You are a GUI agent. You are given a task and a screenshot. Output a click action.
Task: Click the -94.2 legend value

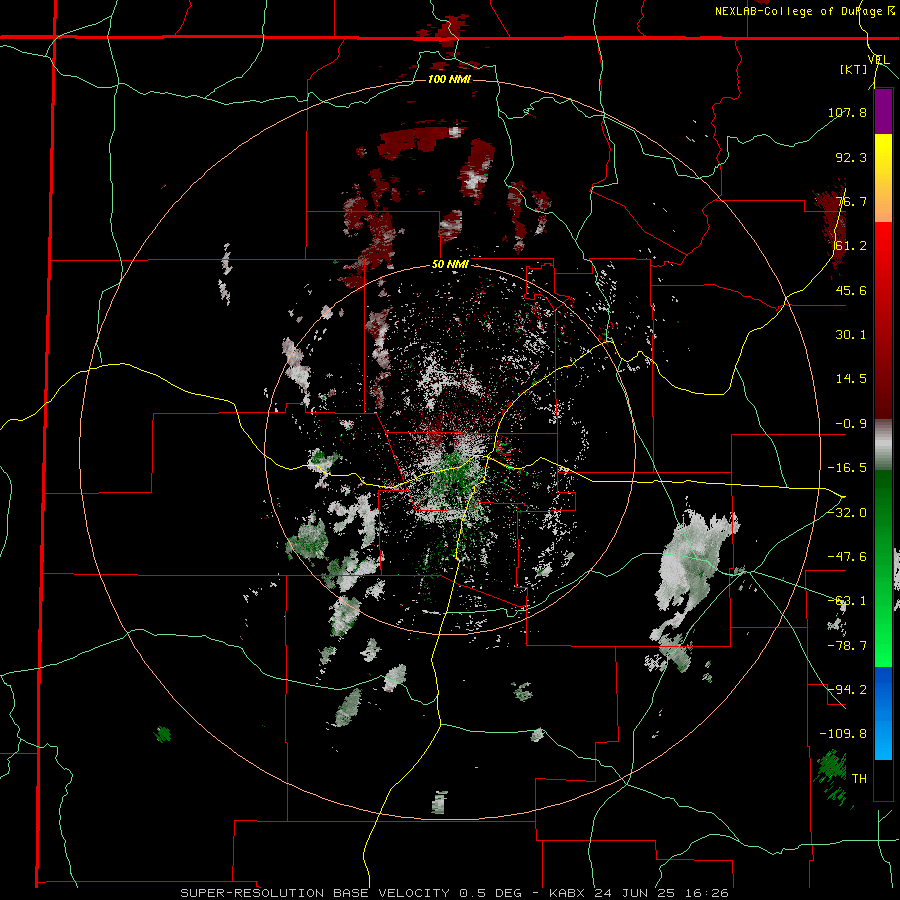(x=847, y=690)
